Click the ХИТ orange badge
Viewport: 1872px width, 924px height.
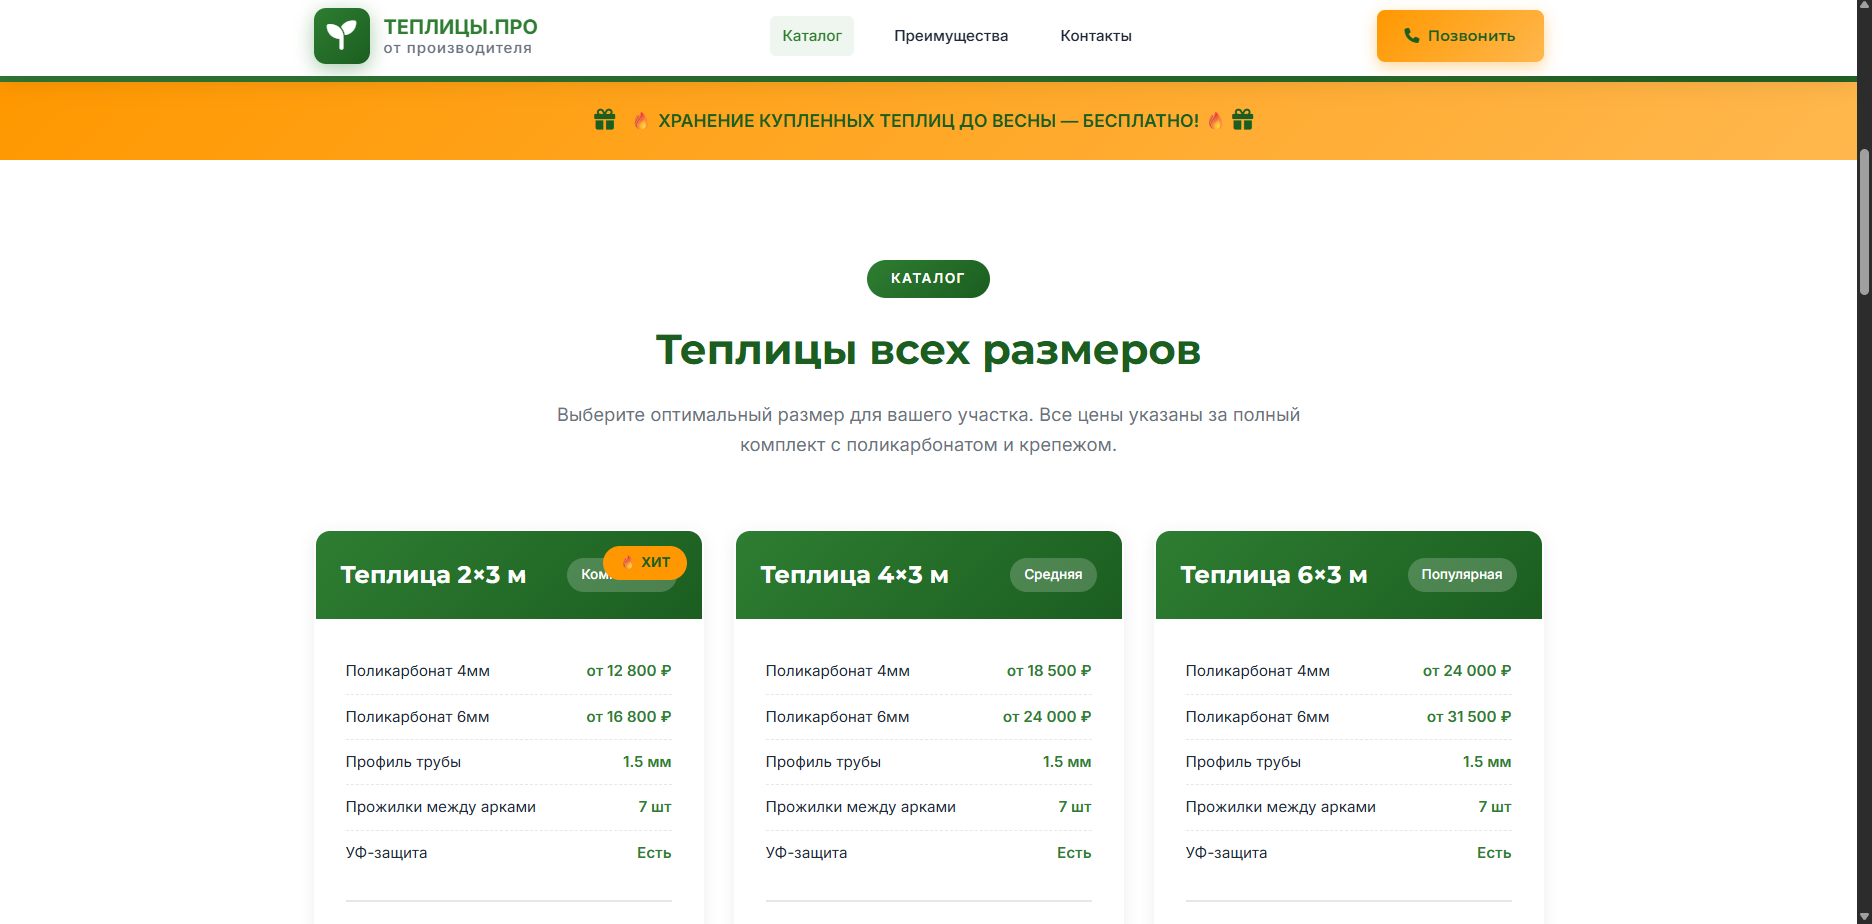645,562
